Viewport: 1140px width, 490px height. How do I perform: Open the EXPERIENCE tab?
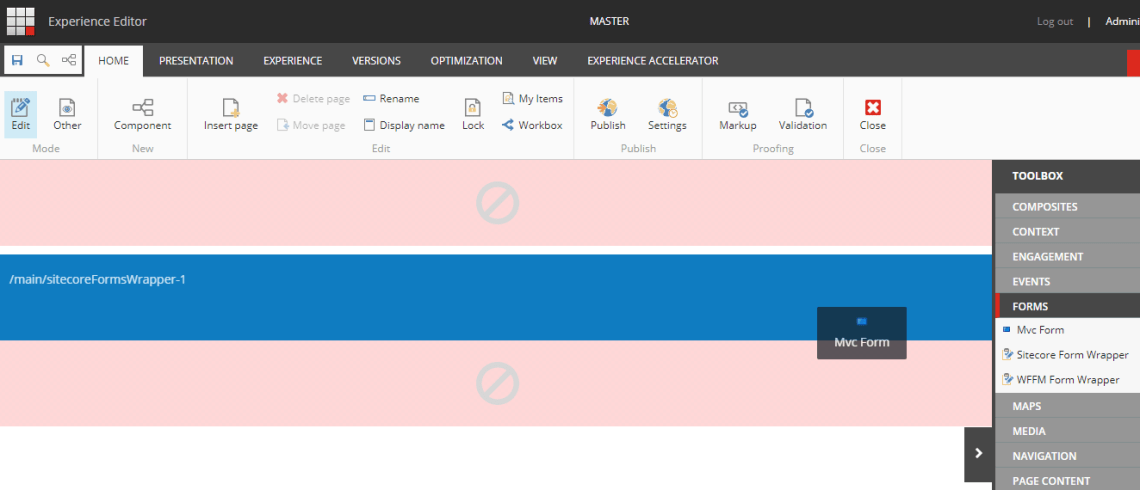(292, 61)
